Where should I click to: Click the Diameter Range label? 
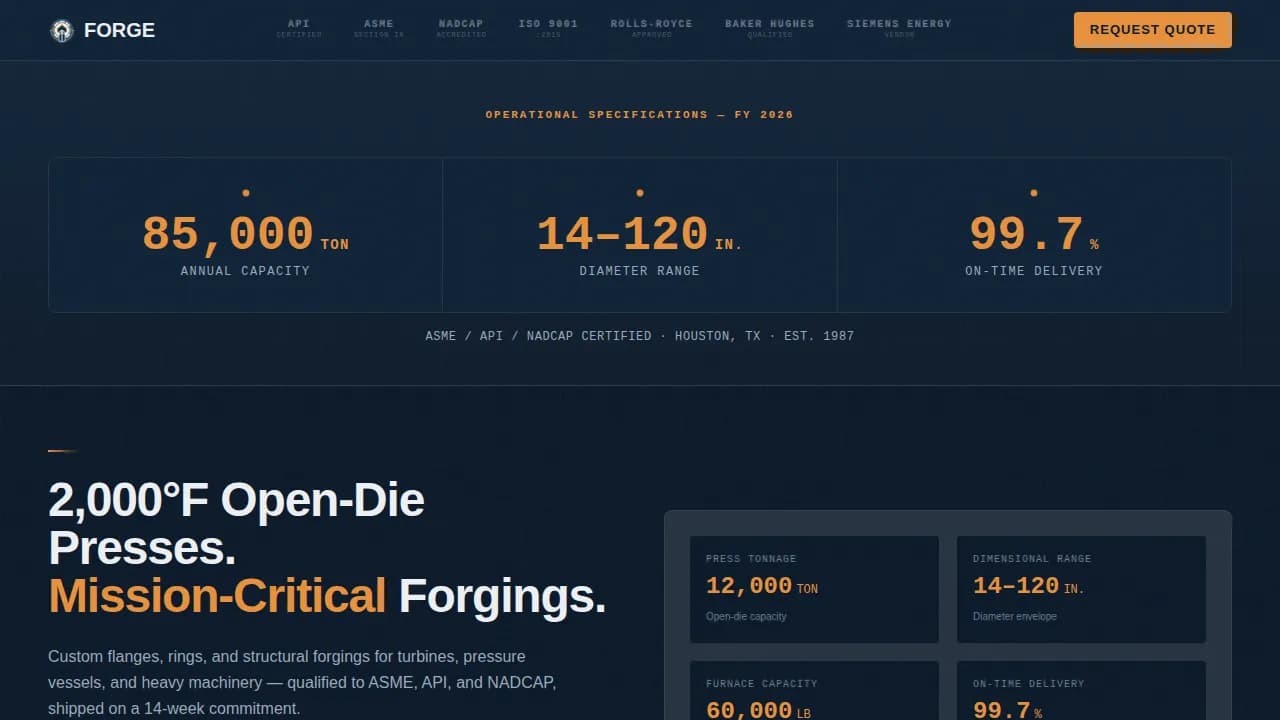pos(640,271)
